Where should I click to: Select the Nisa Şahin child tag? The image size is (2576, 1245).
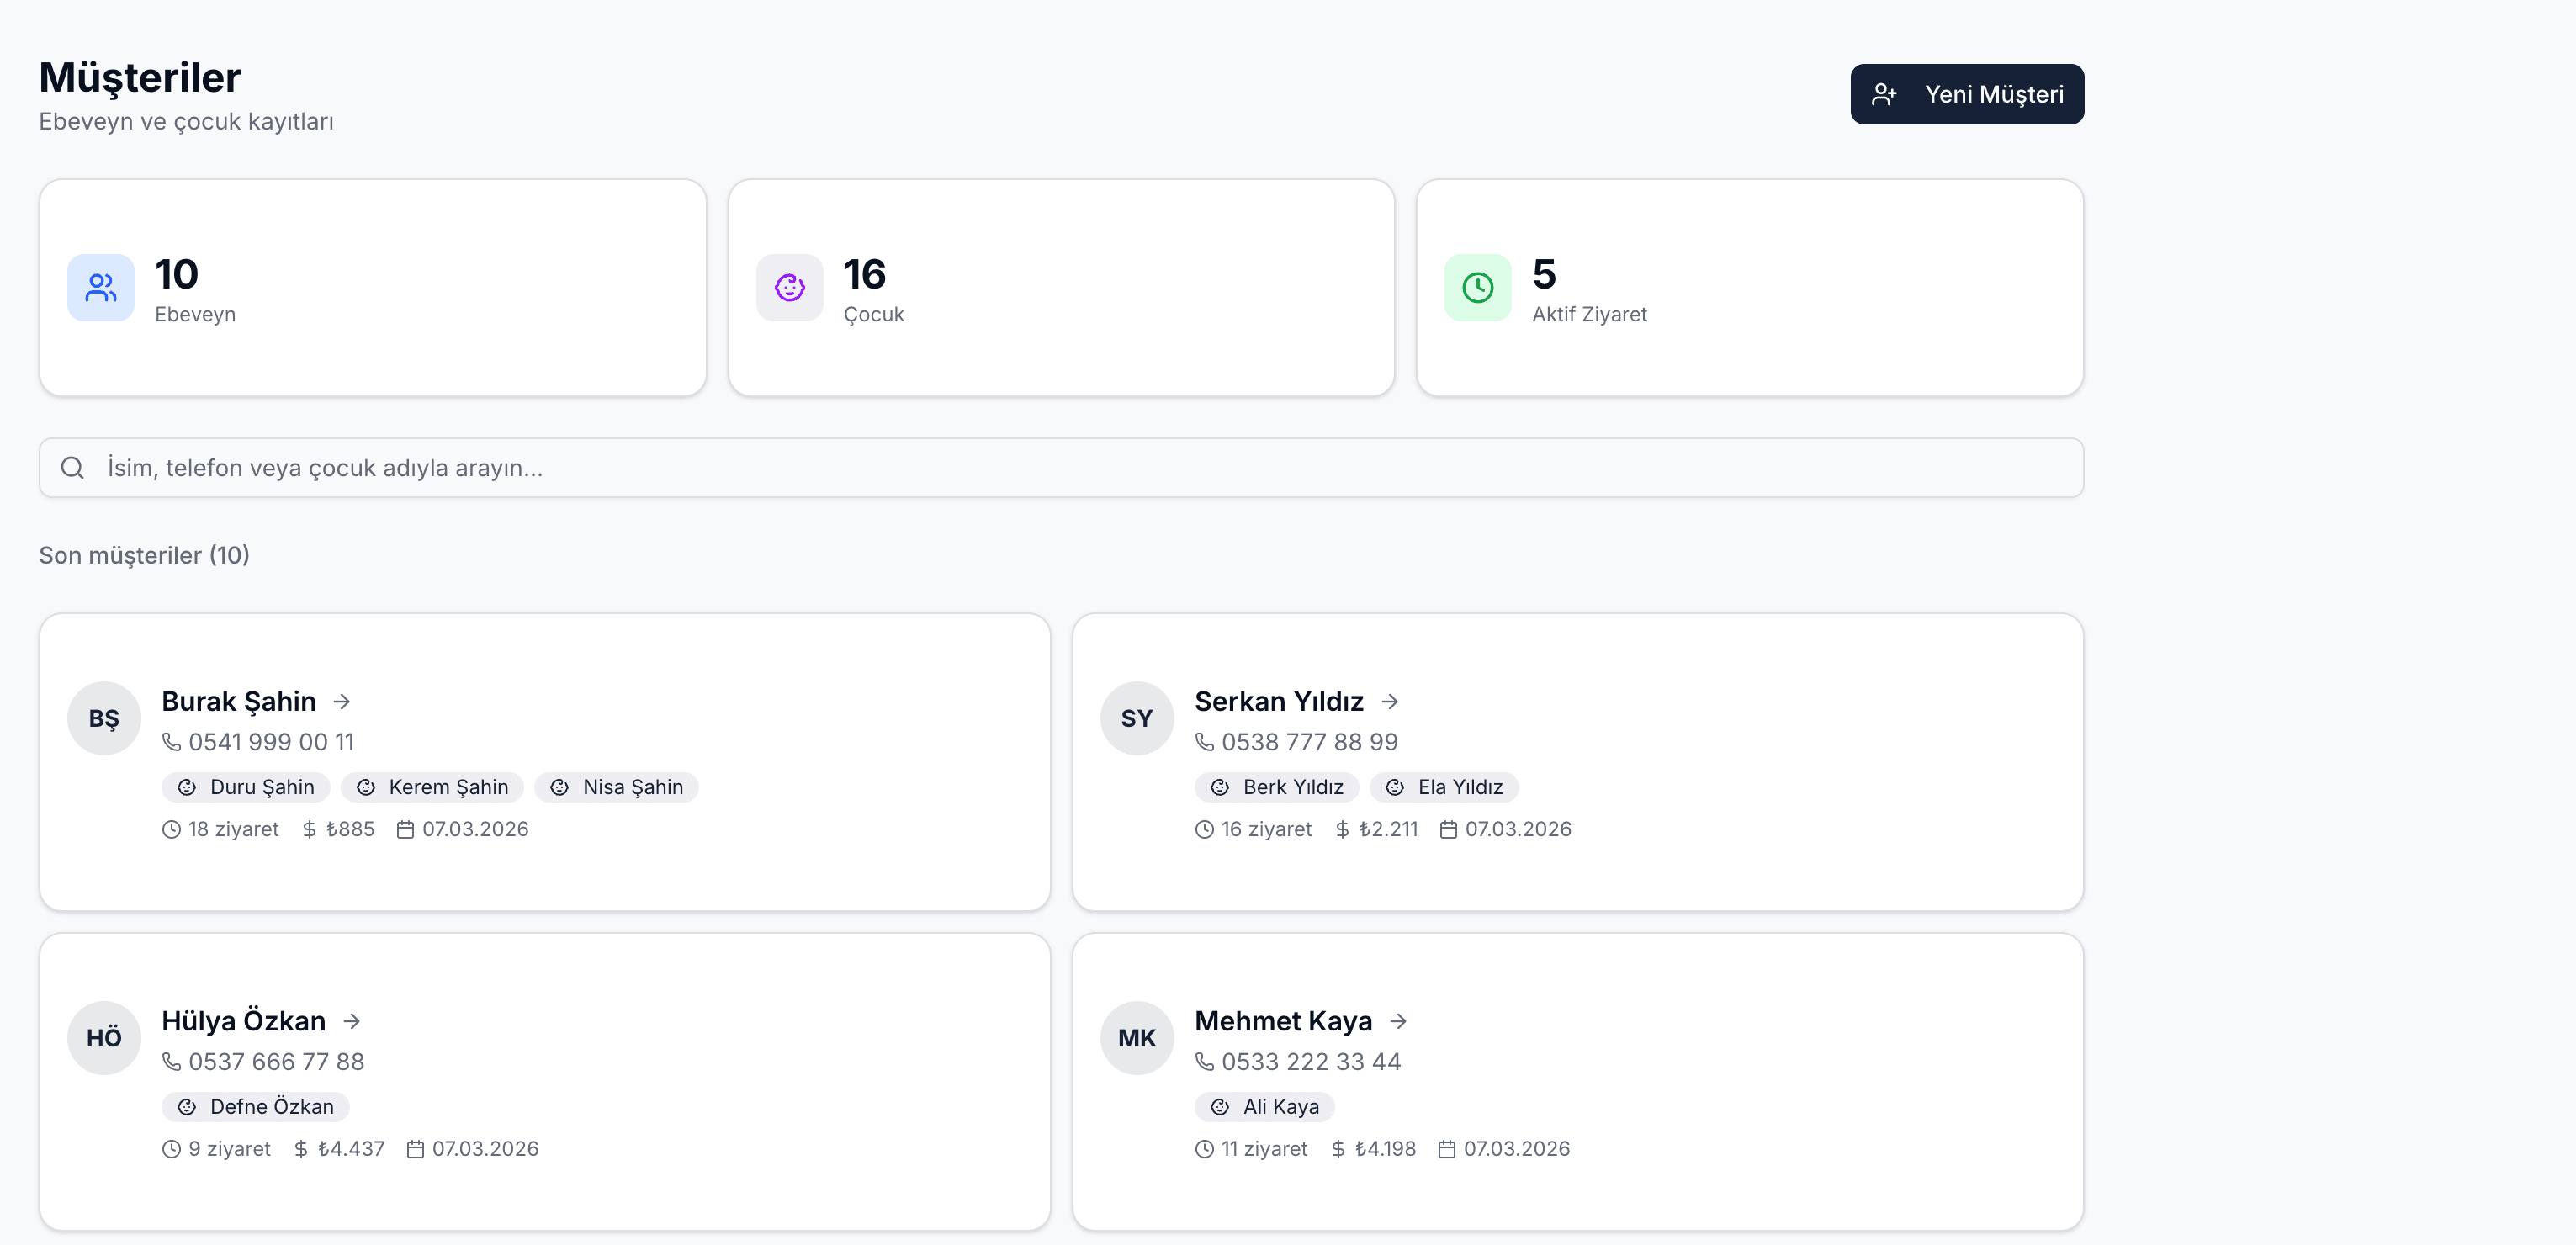616,787
